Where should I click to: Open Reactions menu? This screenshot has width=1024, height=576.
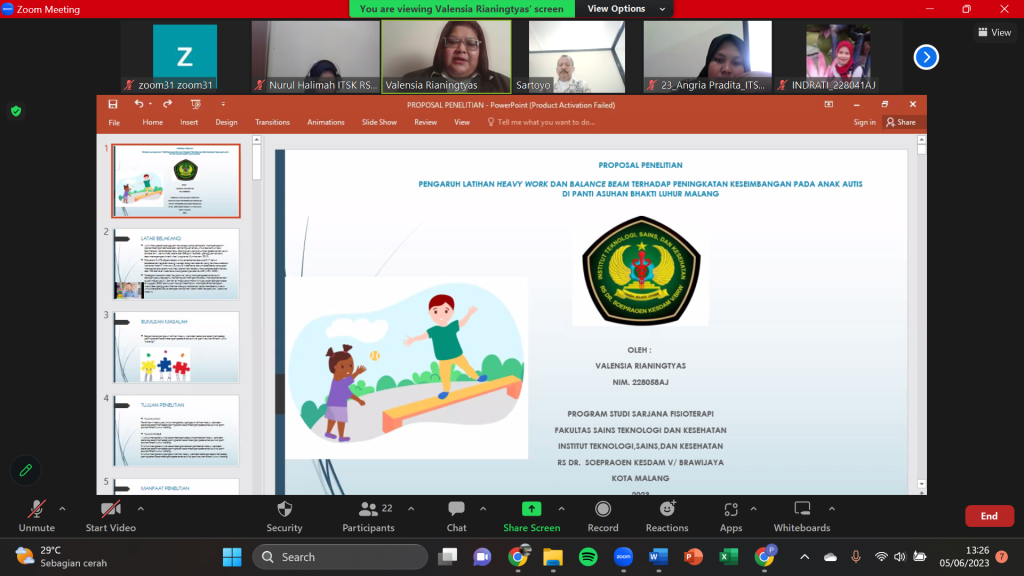click(x=667, y=516)
